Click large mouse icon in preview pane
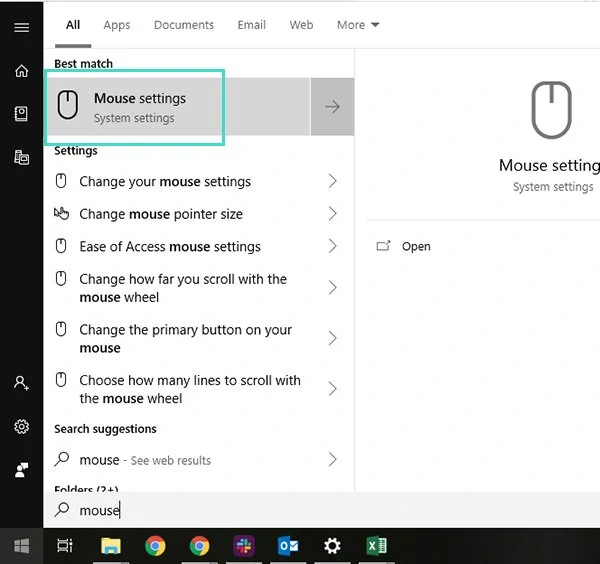The height and width of the screenshot is (564, 600). pos(551,110)
